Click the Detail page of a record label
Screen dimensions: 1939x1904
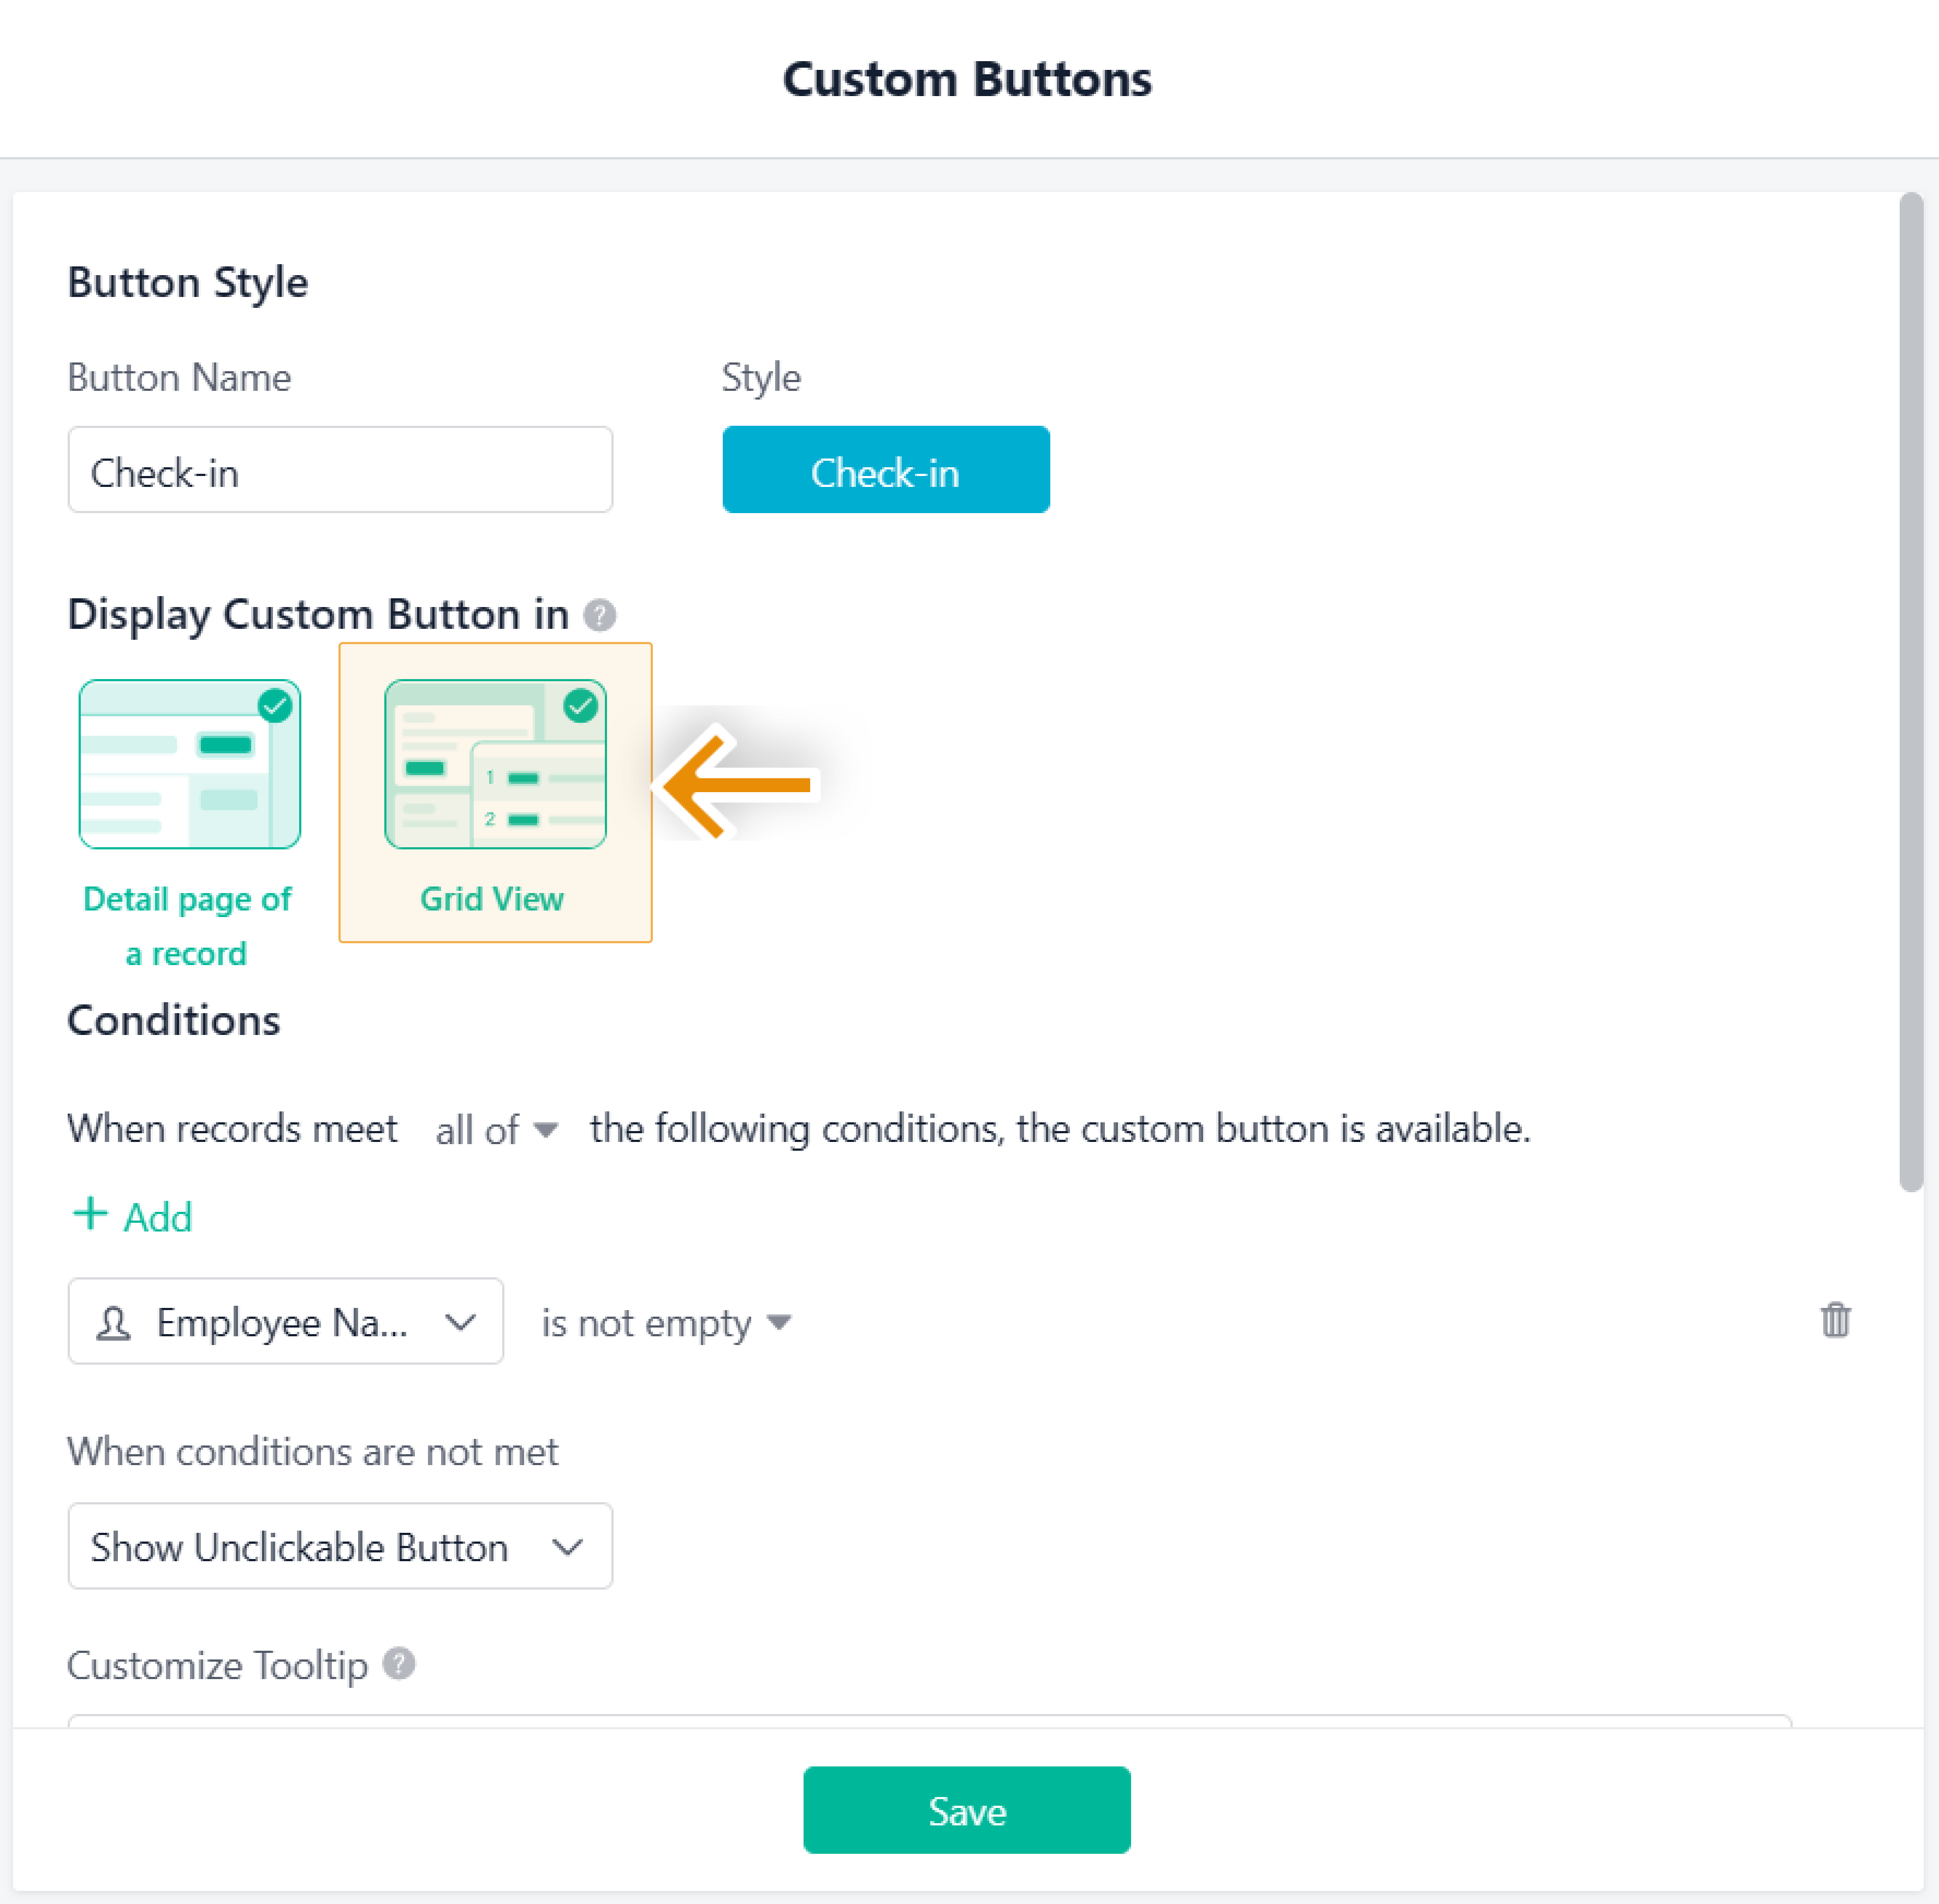[x=187, y=925]
